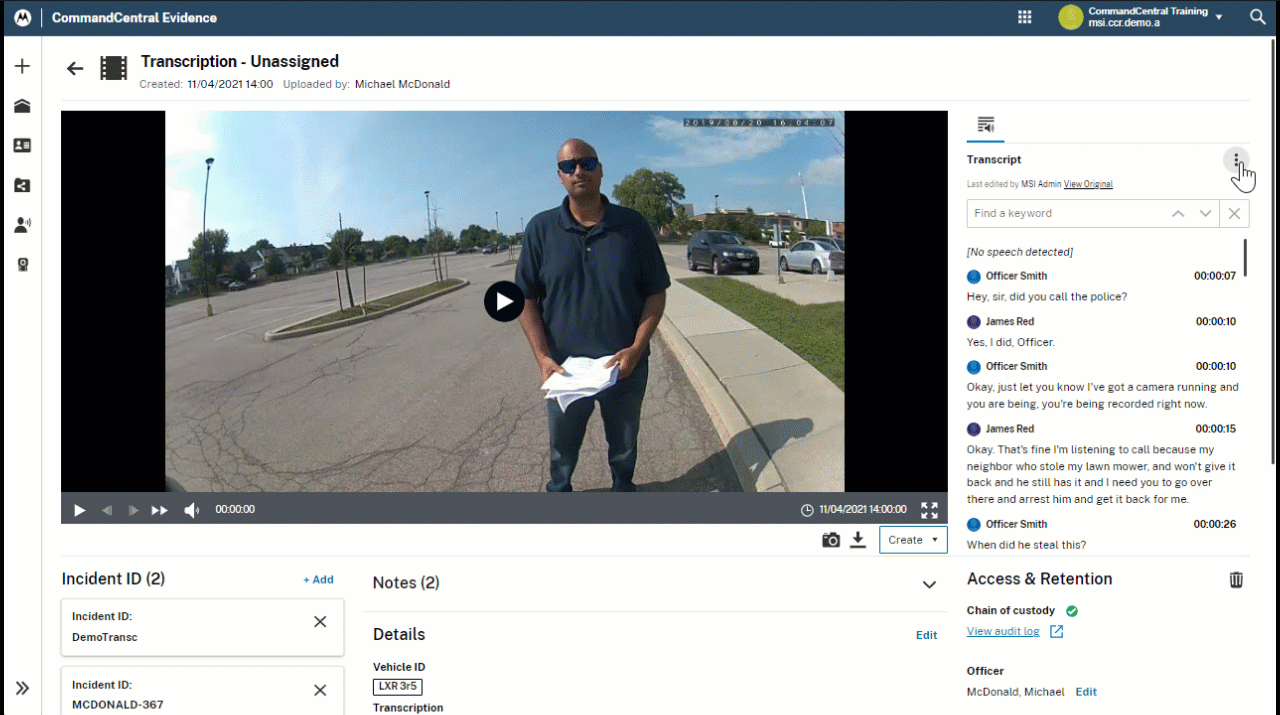Image resolution: width=1280 pixels, height=715 pixels.
Task: Open the apps grid launcher icon
Action: (x=1024, y=17)
